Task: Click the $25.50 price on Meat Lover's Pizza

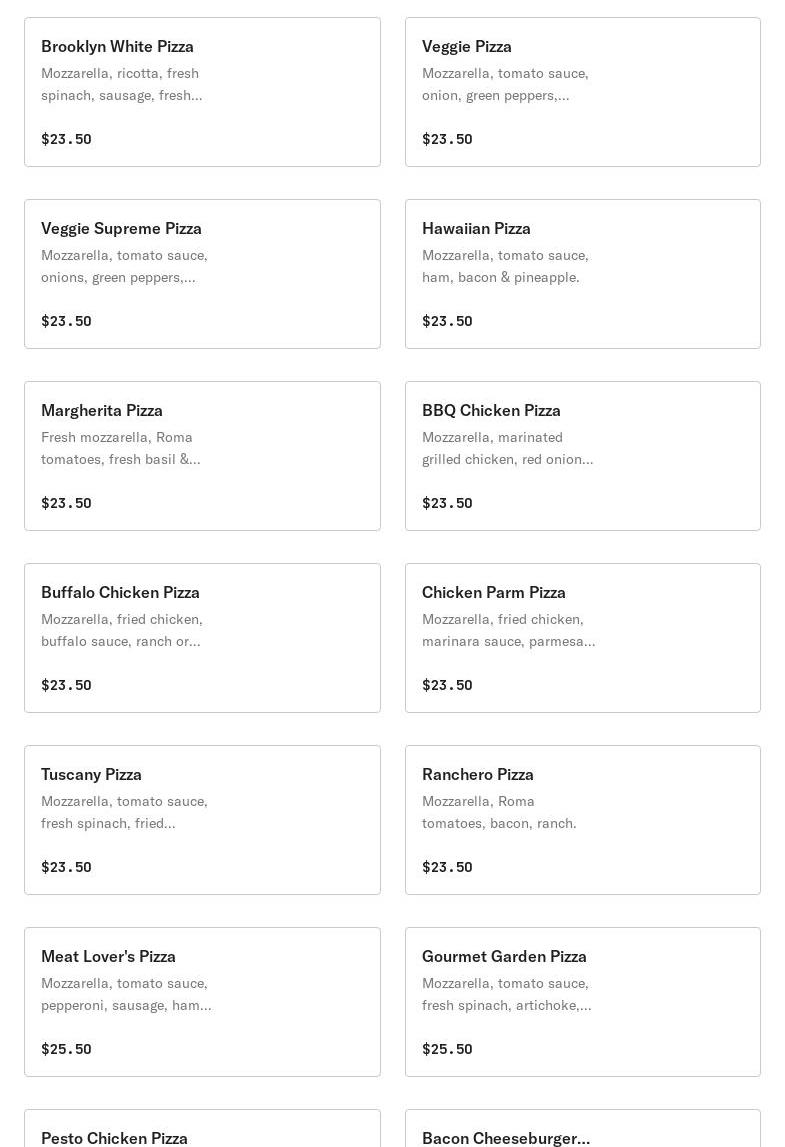Action: pyautogui.click(x=66, y=1049)
